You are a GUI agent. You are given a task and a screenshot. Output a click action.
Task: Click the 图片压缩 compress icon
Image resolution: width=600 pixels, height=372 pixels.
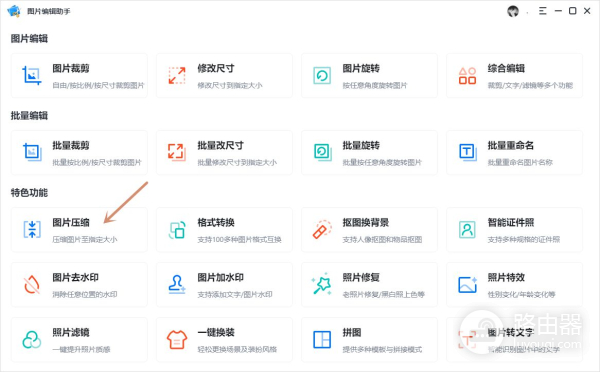(x=32, y=229)
